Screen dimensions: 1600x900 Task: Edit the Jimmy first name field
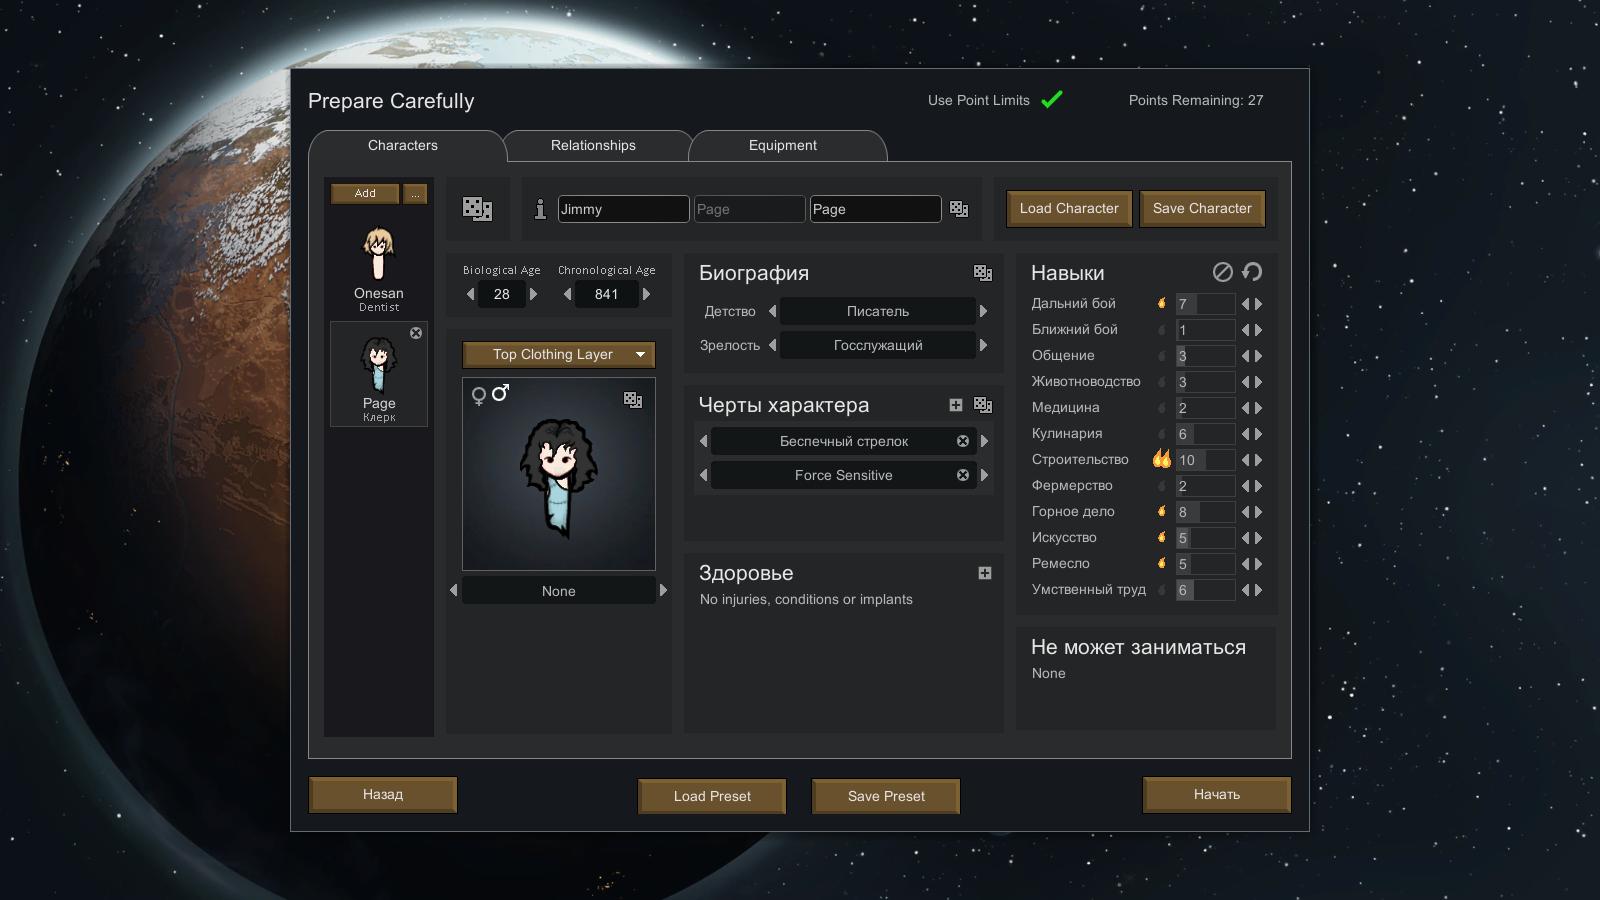(x=623, y=209)
